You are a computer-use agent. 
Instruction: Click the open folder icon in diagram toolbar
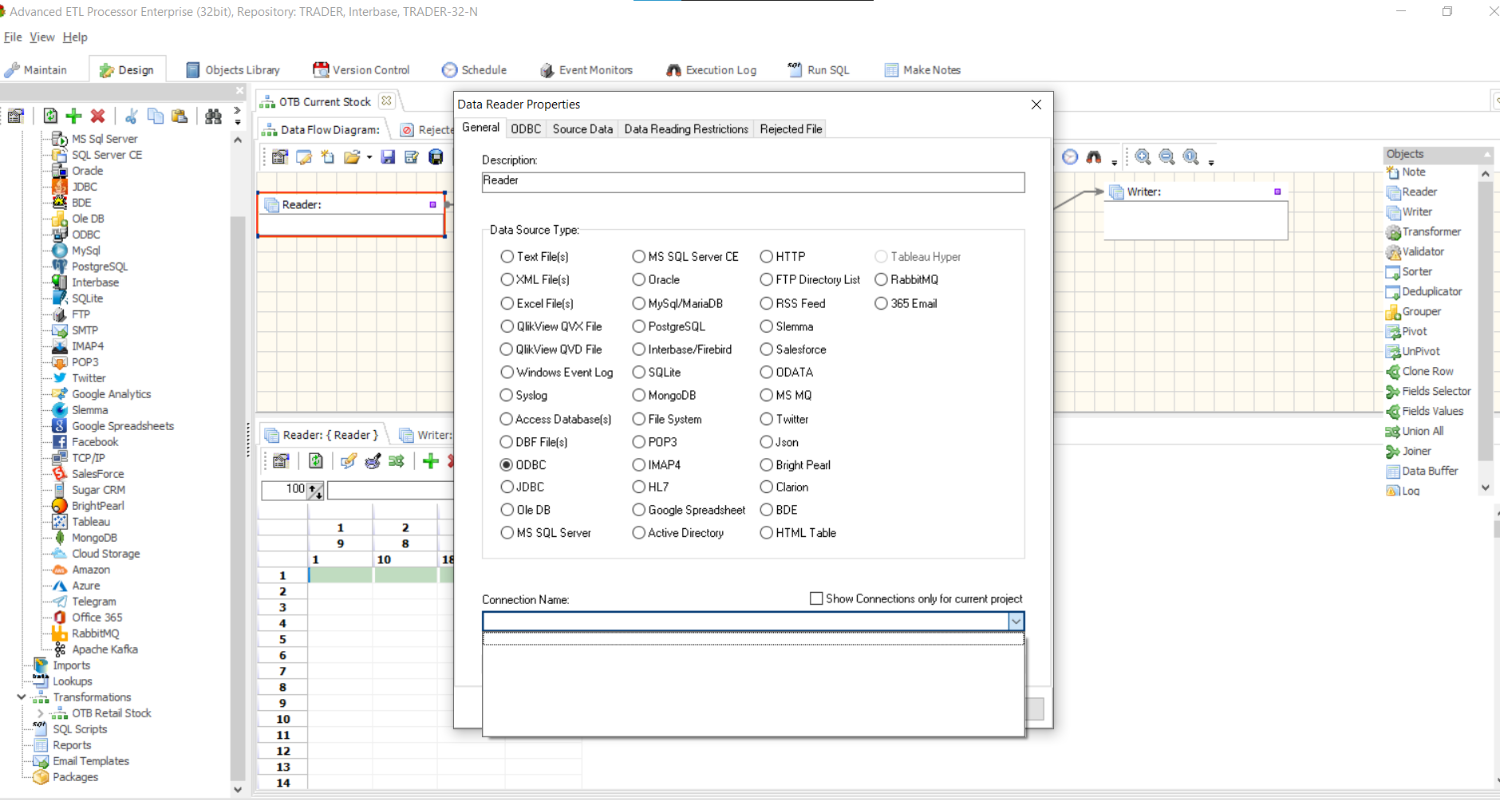coord(351,157)
